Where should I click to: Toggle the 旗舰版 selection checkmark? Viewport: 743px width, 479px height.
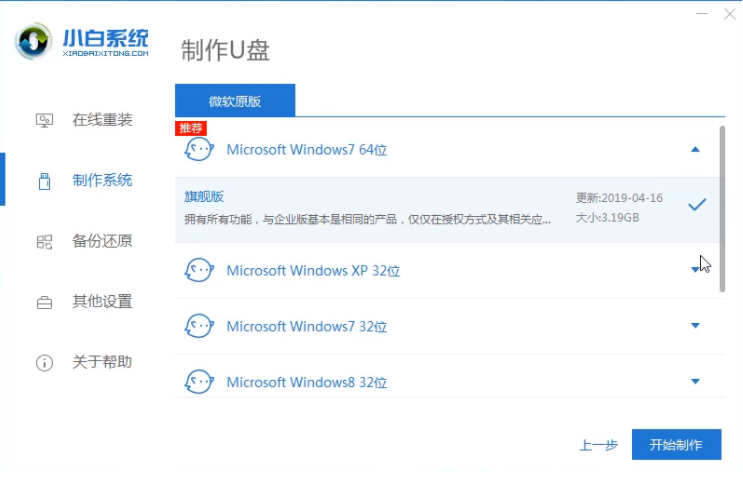click(697, 205)
